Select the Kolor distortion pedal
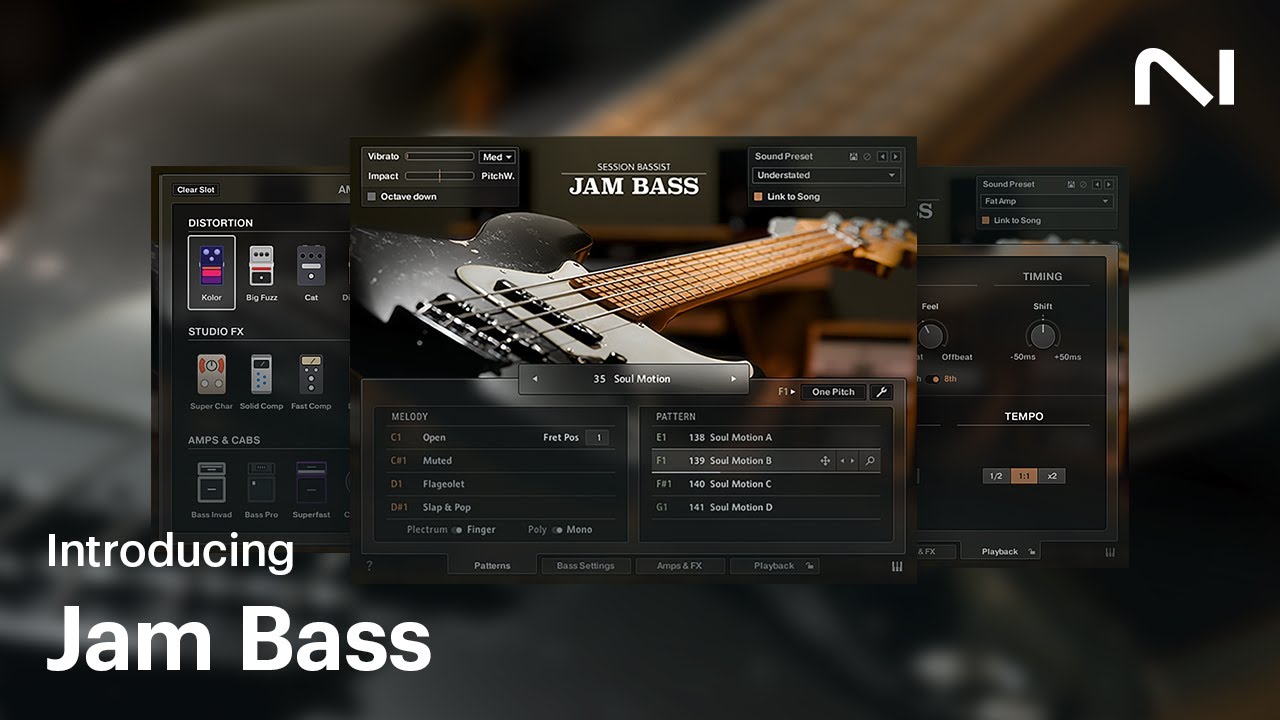The height and width of the screenshot is (720, 1280). (x=212, y=272)
